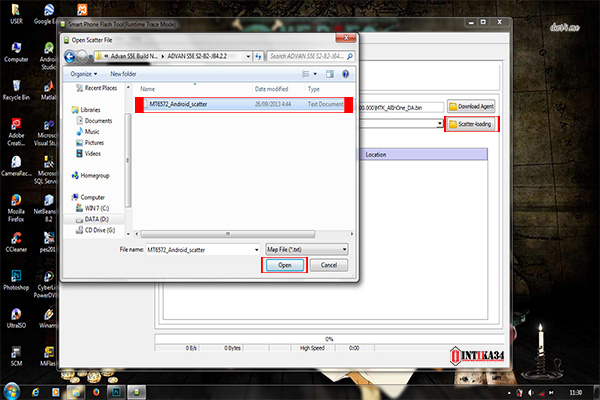Select WIN 7 (C:) drive
The height and width of the screenshot is (400, 600).
(x=92, y=208)
